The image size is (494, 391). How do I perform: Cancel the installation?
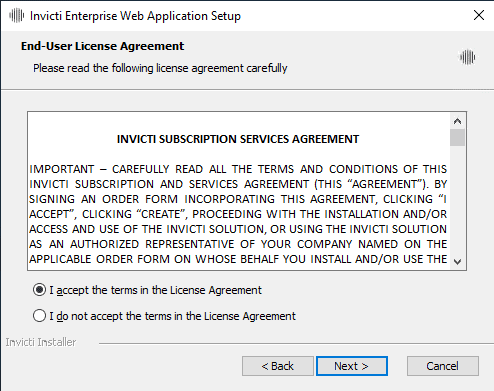point(443,366)
